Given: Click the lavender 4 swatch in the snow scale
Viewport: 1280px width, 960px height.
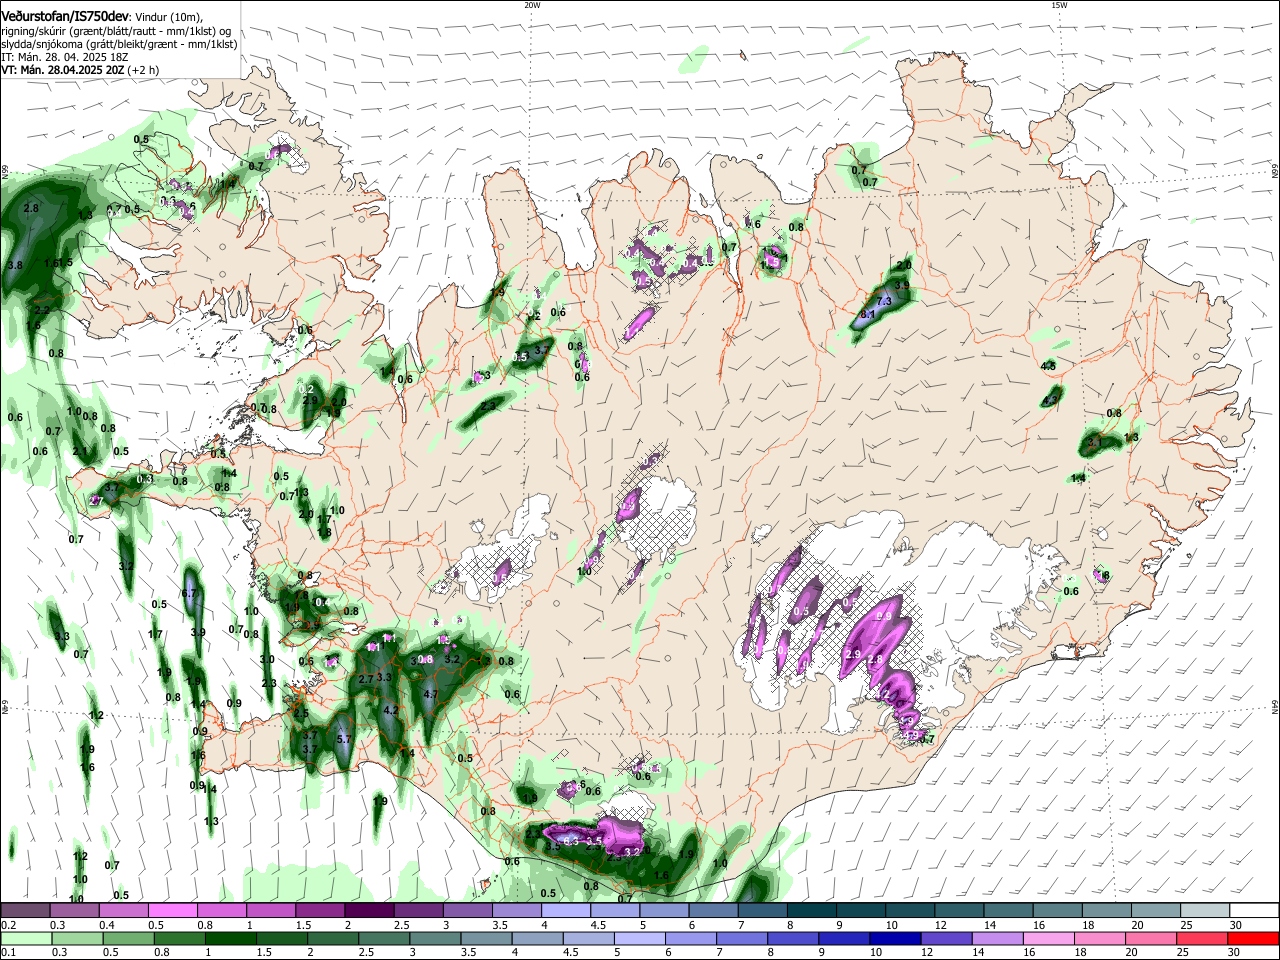Looking at the screenshot, I should [x=564, y=911].
